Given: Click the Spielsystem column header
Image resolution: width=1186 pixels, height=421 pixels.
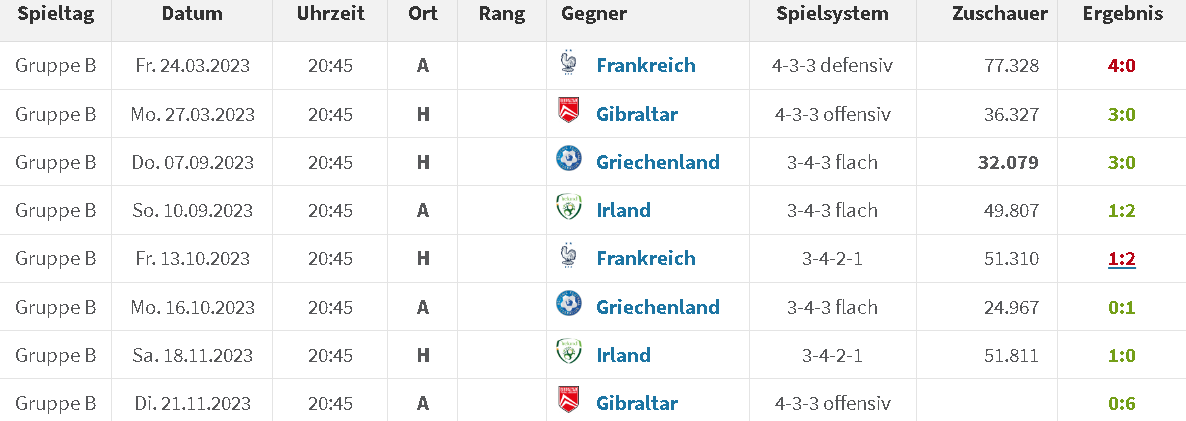Looking at the screenshot, I should pyautogui.click(x=832, y=14).
